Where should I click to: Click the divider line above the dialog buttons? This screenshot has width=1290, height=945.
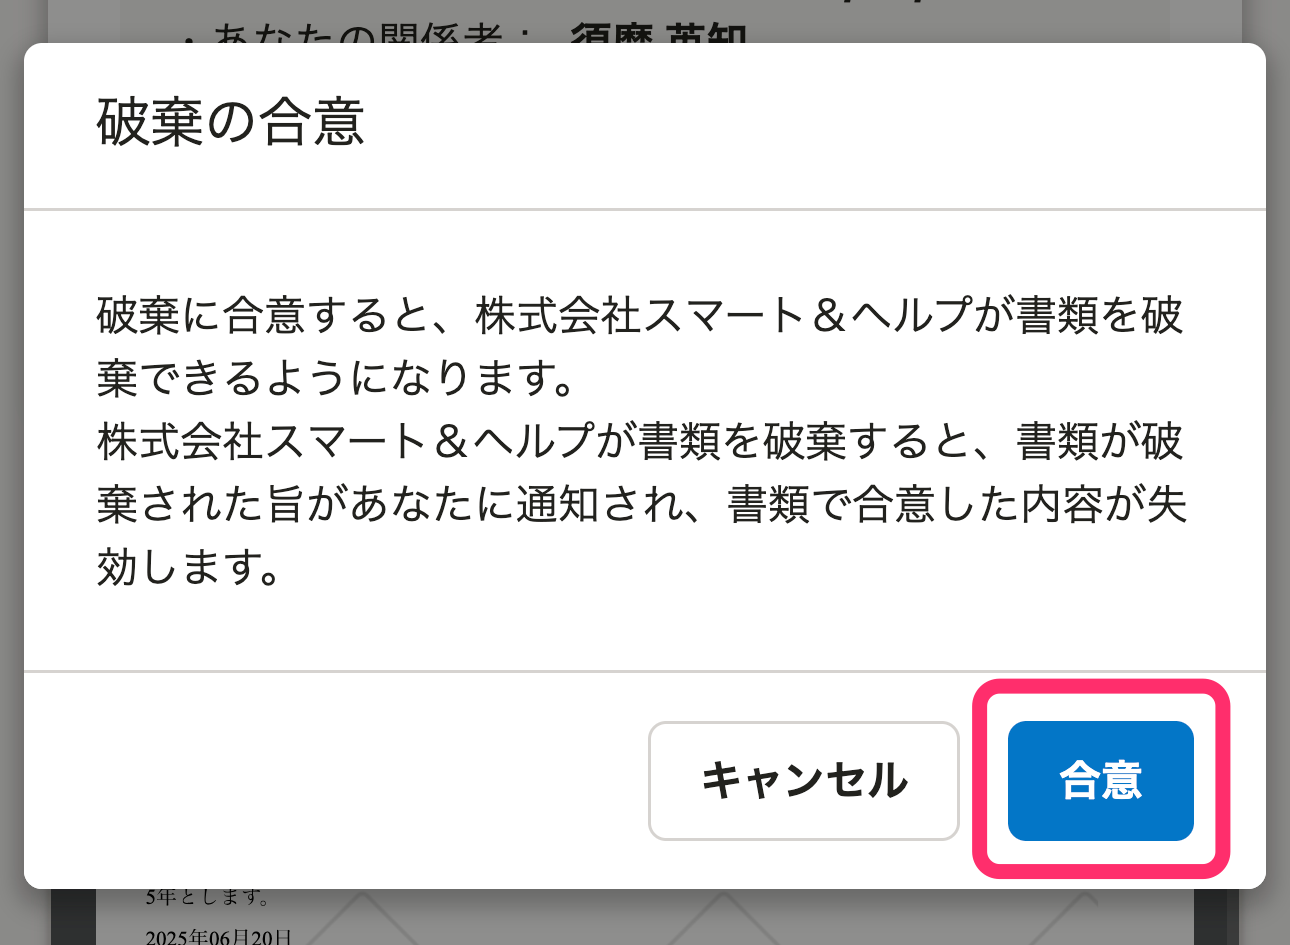pos(645,671)
